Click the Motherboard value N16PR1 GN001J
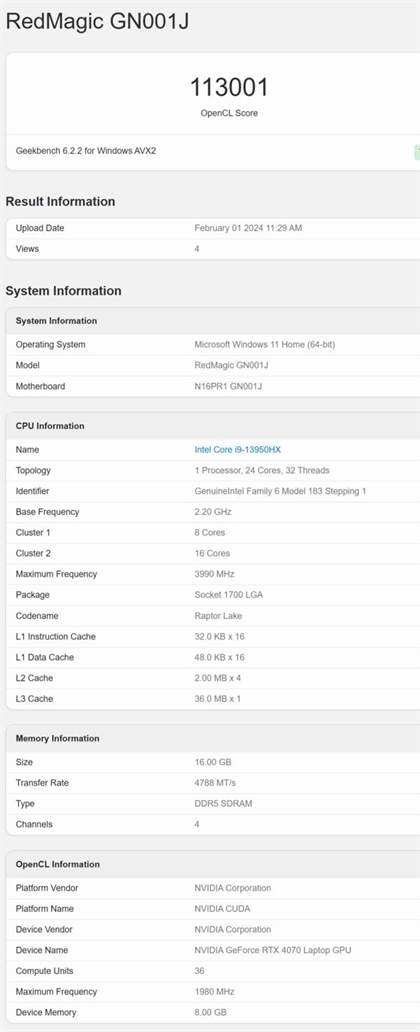Viewport: 420px width, 1032px height. (x=228, y=386)
